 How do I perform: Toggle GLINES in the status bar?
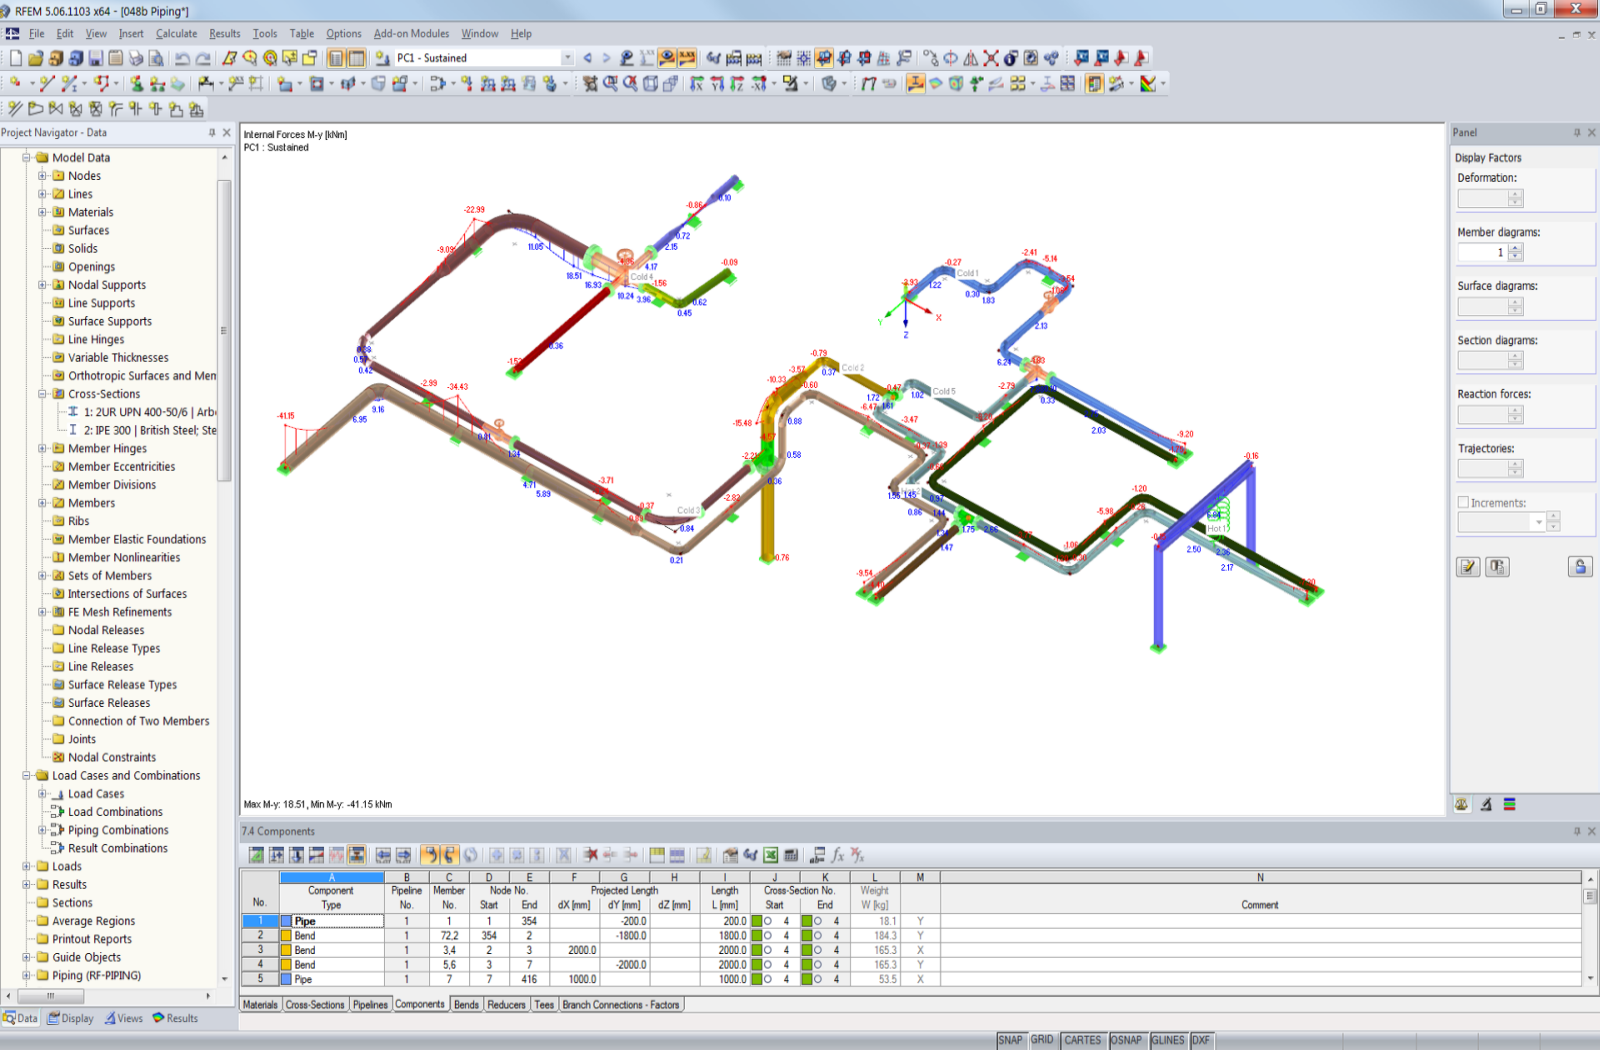[1168, 1040]
